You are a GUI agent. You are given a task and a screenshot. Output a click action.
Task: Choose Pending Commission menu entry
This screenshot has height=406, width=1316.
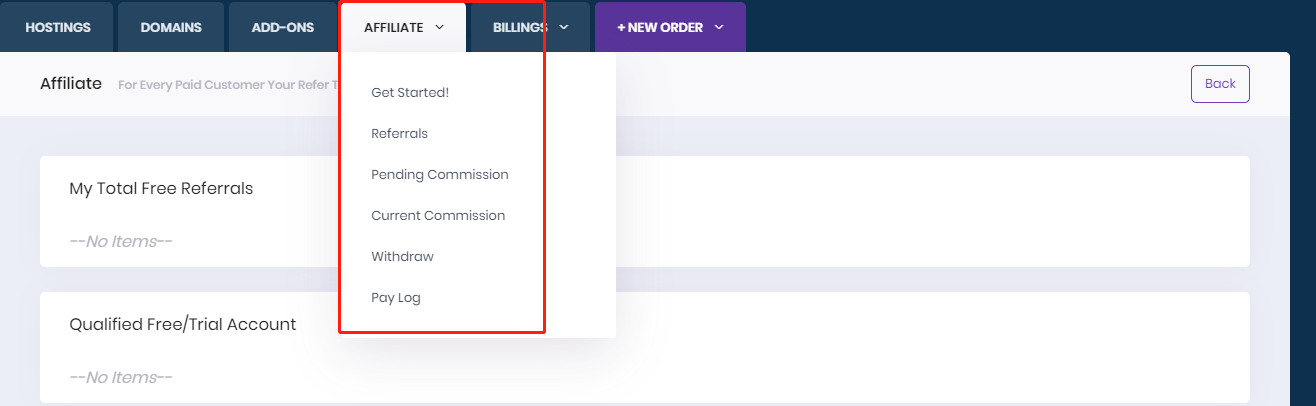(439, 174)
